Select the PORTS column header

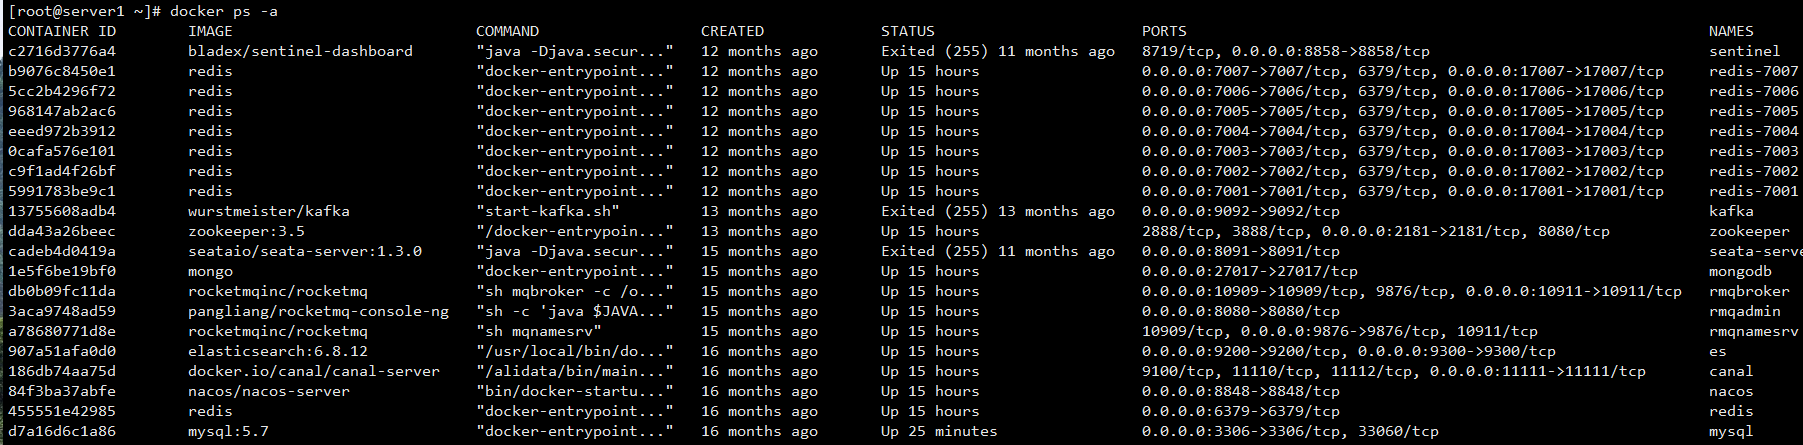(x=1164, y=31)
